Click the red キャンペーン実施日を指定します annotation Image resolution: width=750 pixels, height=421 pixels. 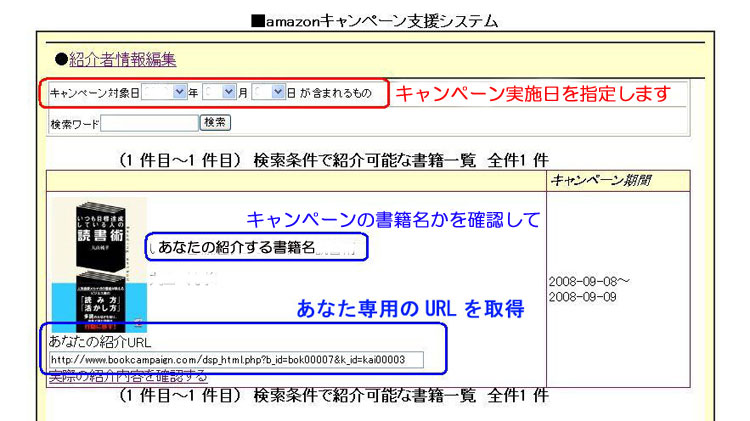tap(532, 94)
